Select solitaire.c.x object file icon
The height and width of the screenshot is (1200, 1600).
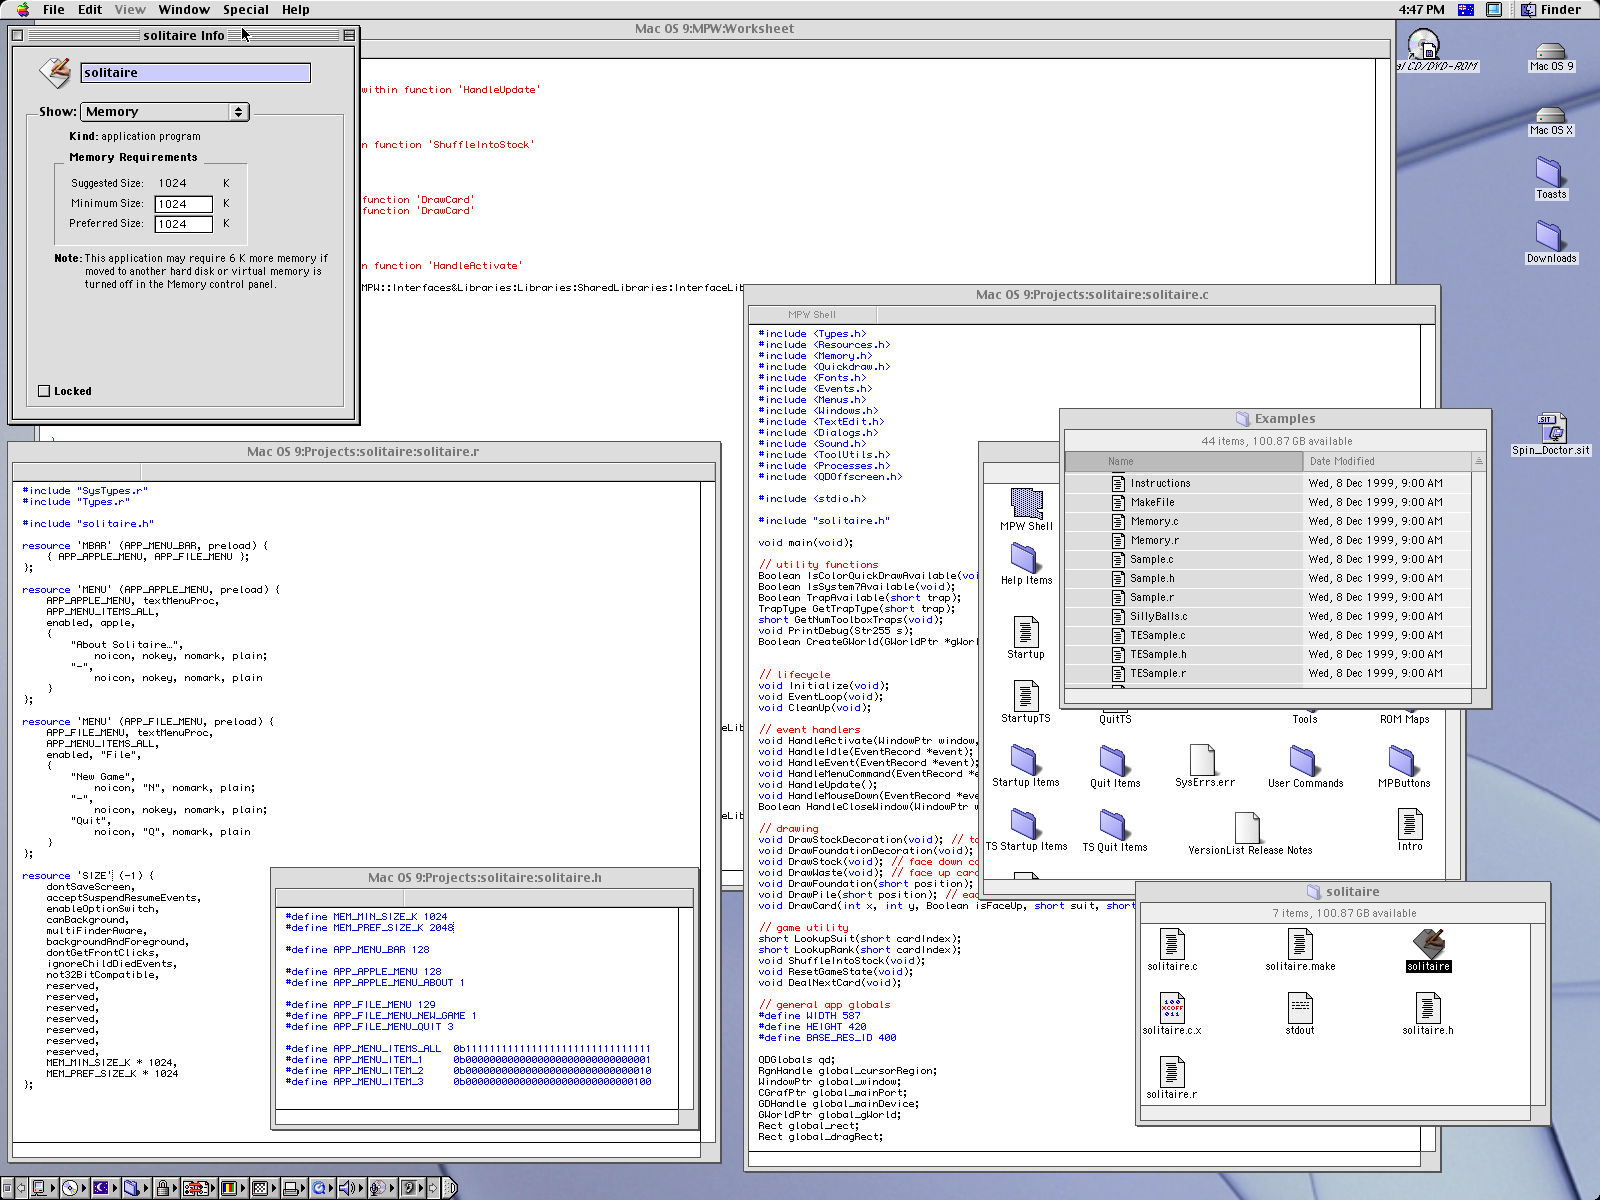pyautogui.click(x=1172, y=1007)
